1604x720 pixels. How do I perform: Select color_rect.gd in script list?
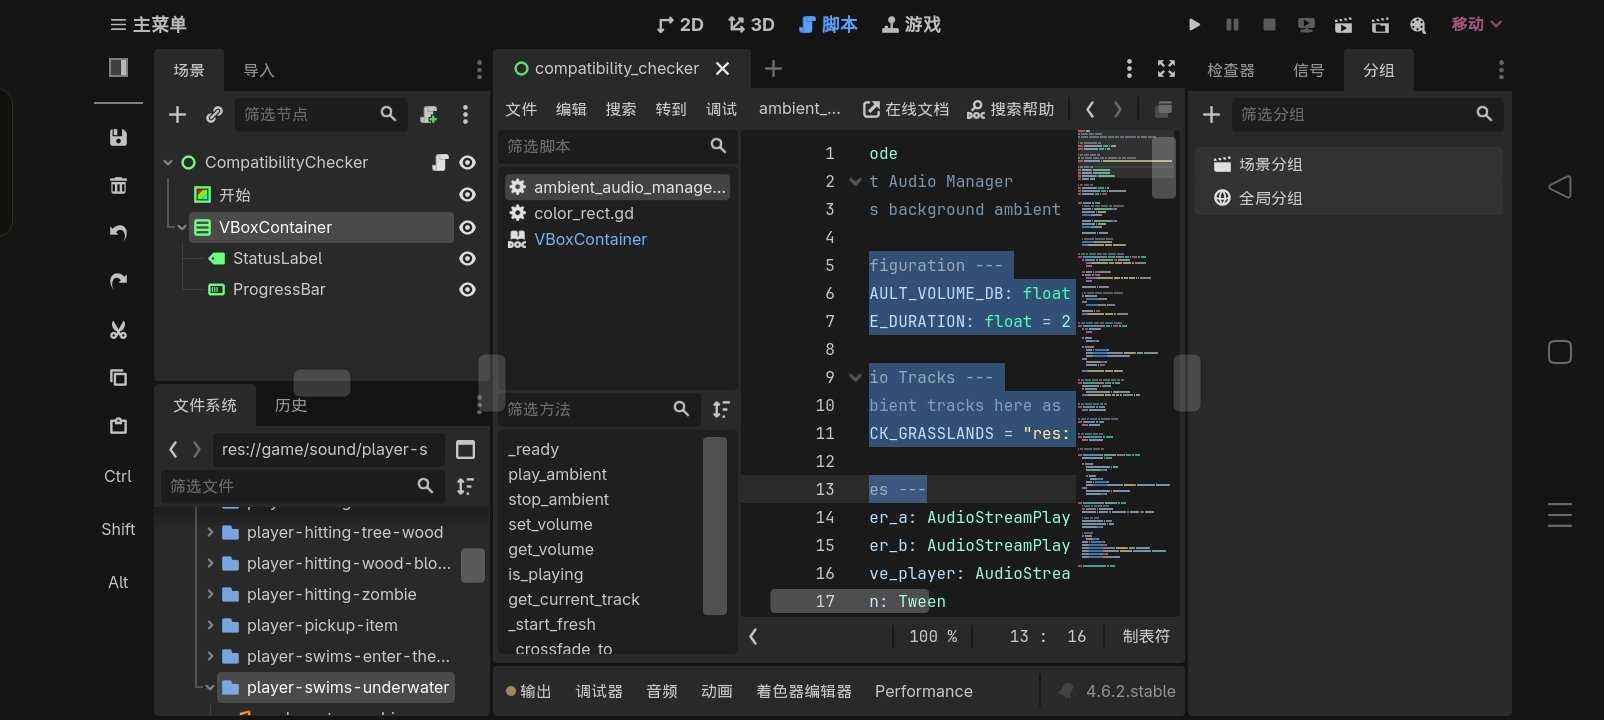(583, 213)
